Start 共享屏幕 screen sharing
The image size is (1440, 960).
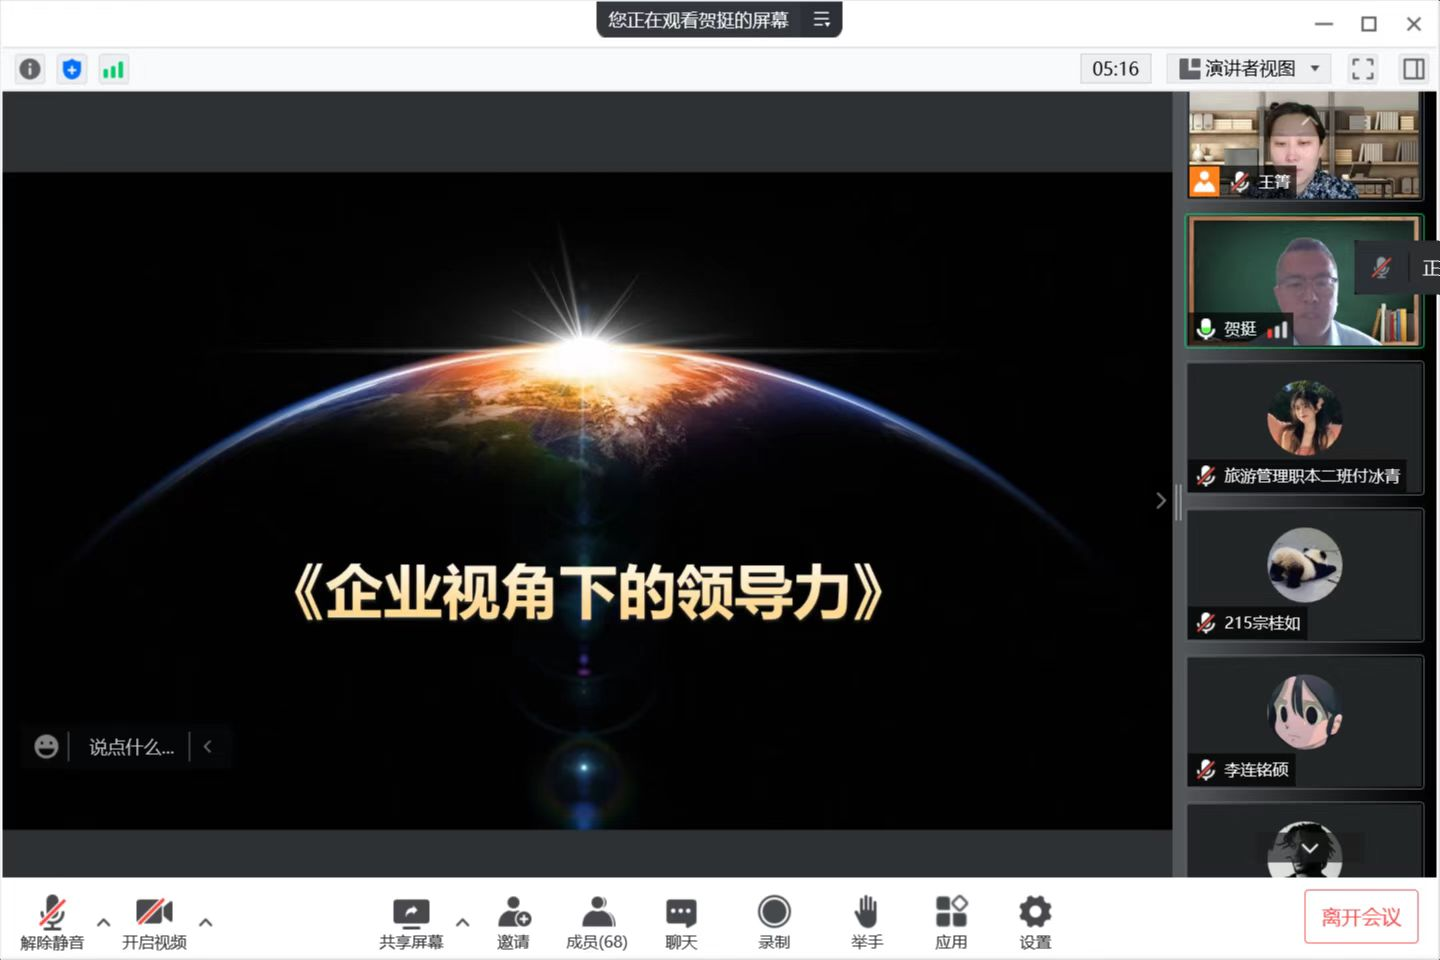click(411, 922)
